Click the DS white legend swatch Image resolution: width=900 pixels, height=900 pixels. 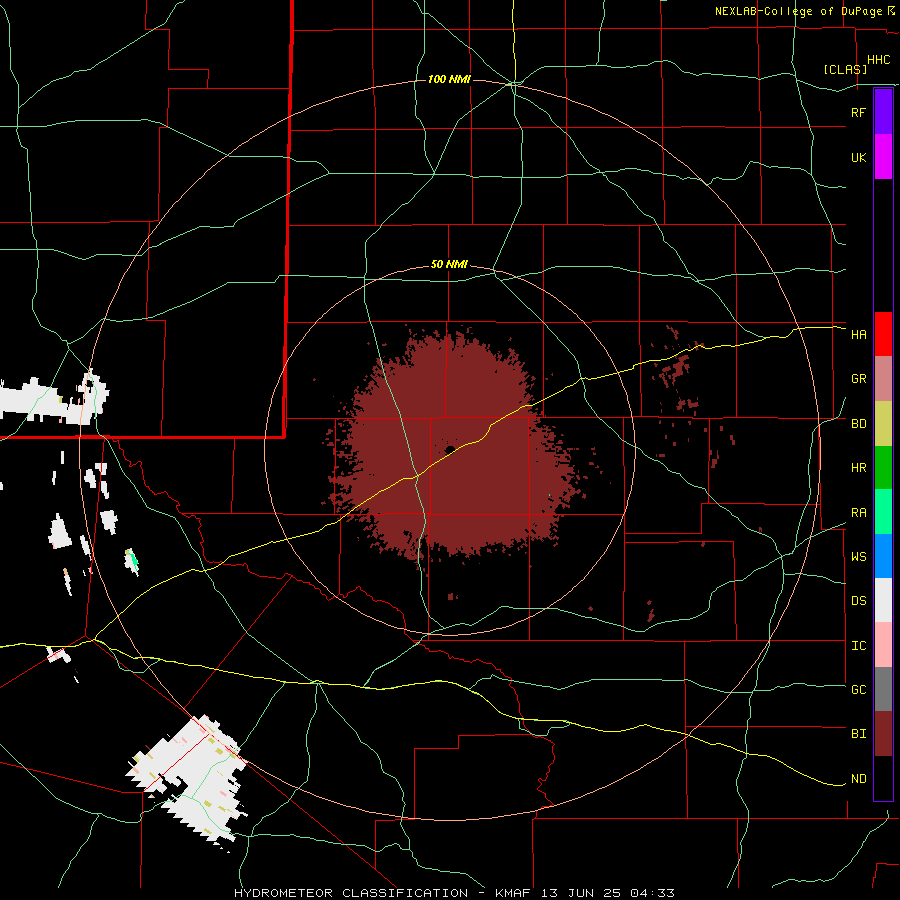(883, 600)
